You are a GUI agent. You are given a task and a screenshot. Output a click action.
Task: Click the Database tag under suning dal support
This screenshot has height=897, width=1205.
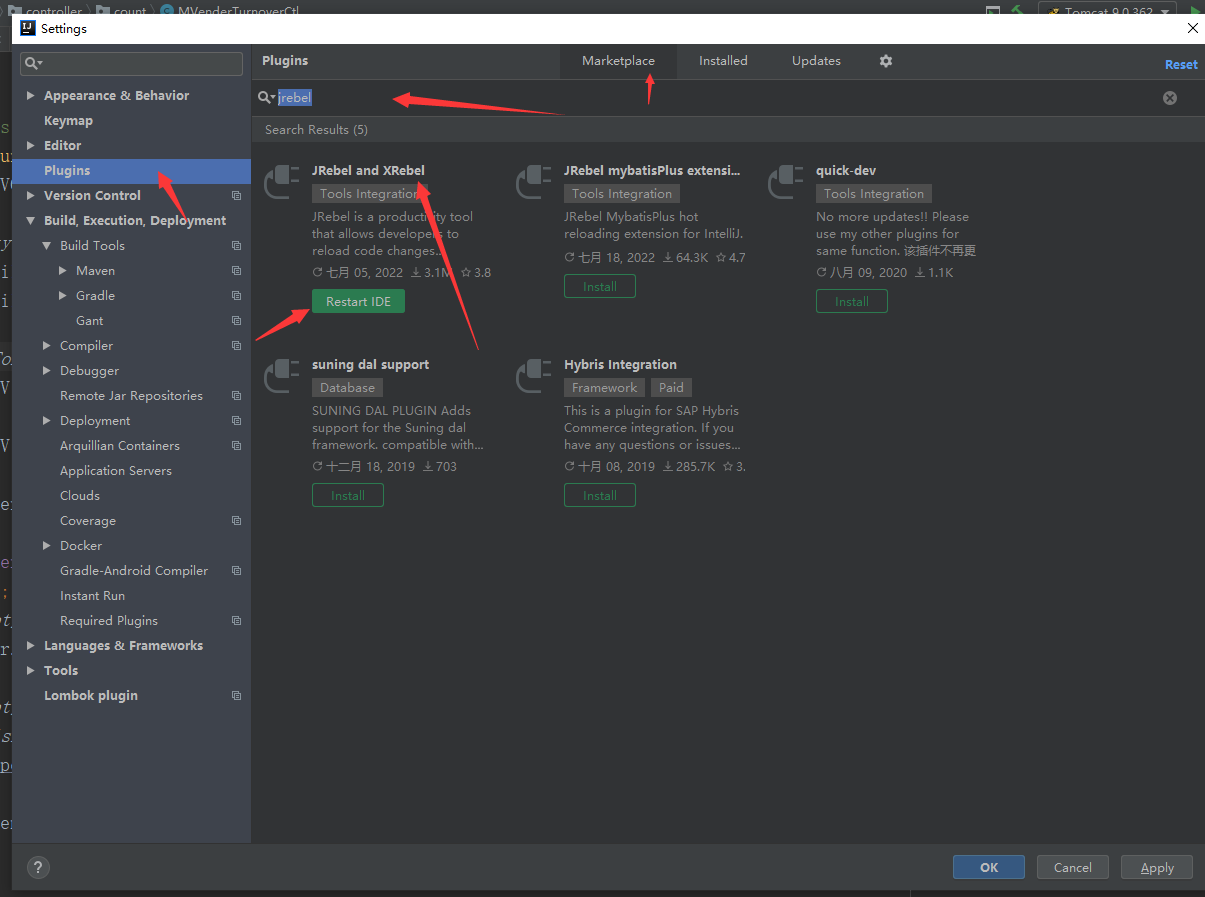click(348, 388)
